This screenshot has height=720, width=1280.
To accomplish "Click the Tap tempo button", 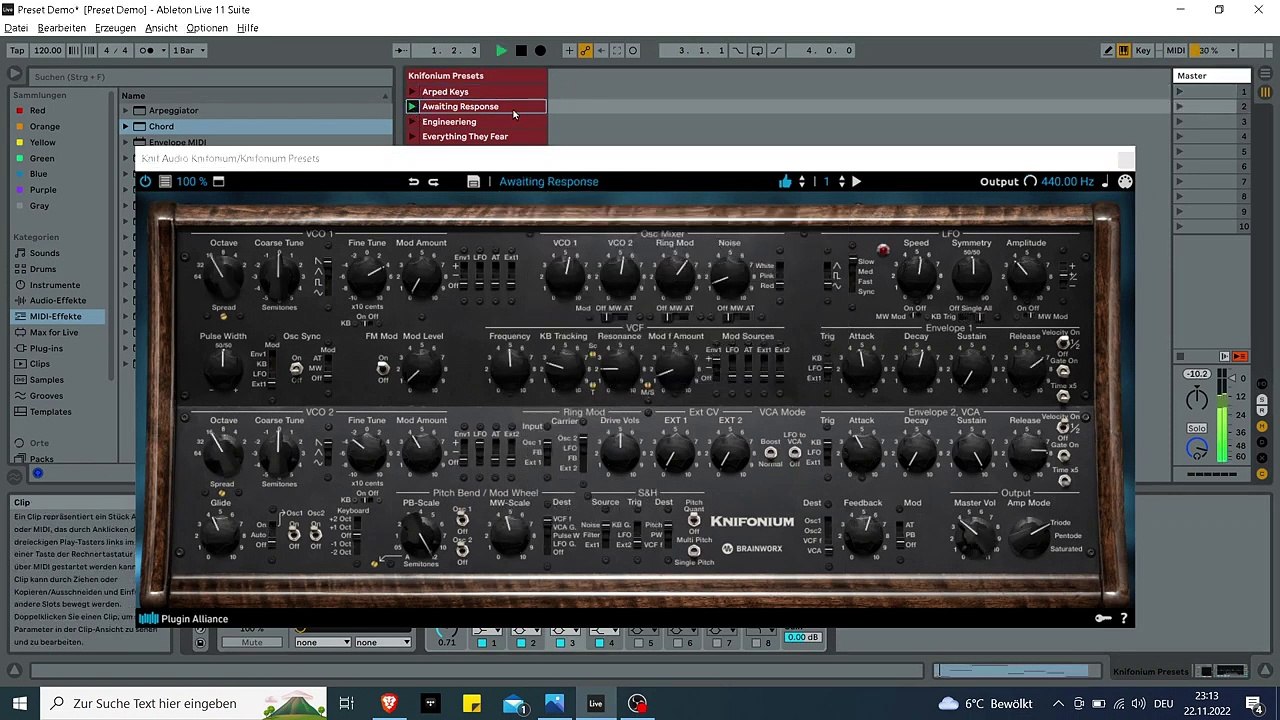I will [x=16, y=51].
